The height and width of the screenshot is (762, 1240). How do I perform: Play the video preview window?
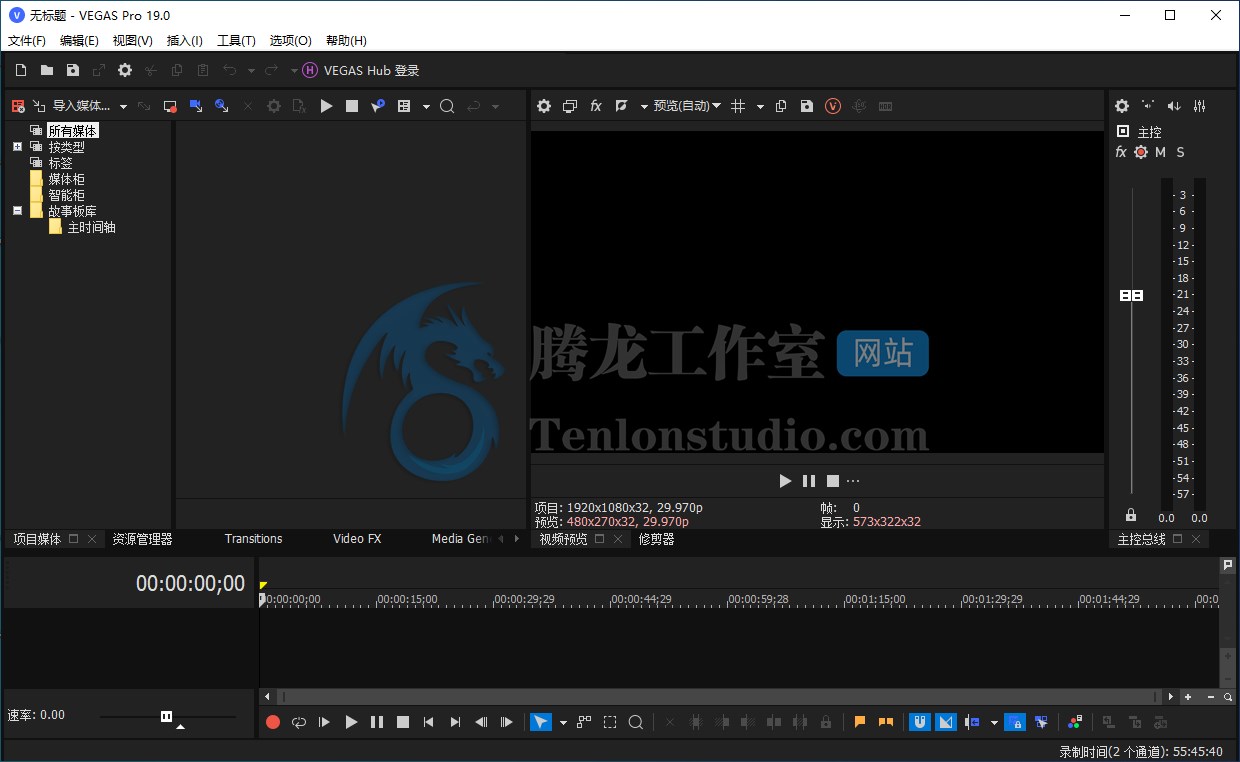785,481
